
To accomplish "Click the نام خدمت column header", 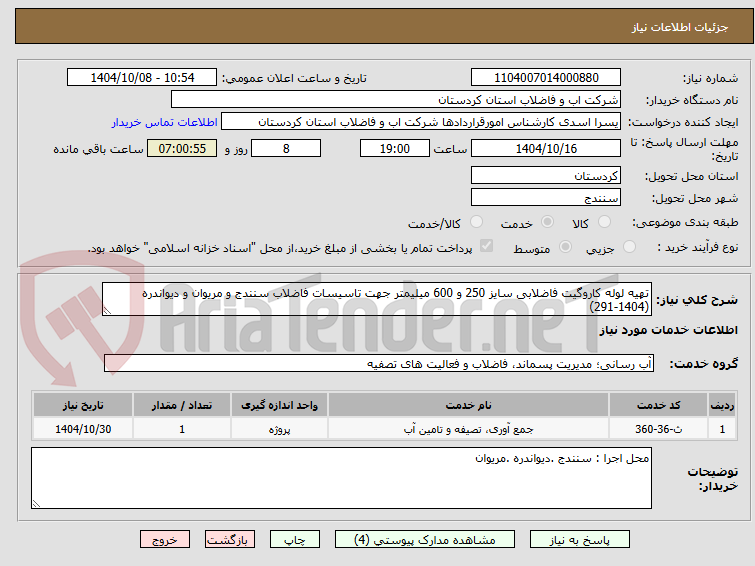I will tap(469, 405).
